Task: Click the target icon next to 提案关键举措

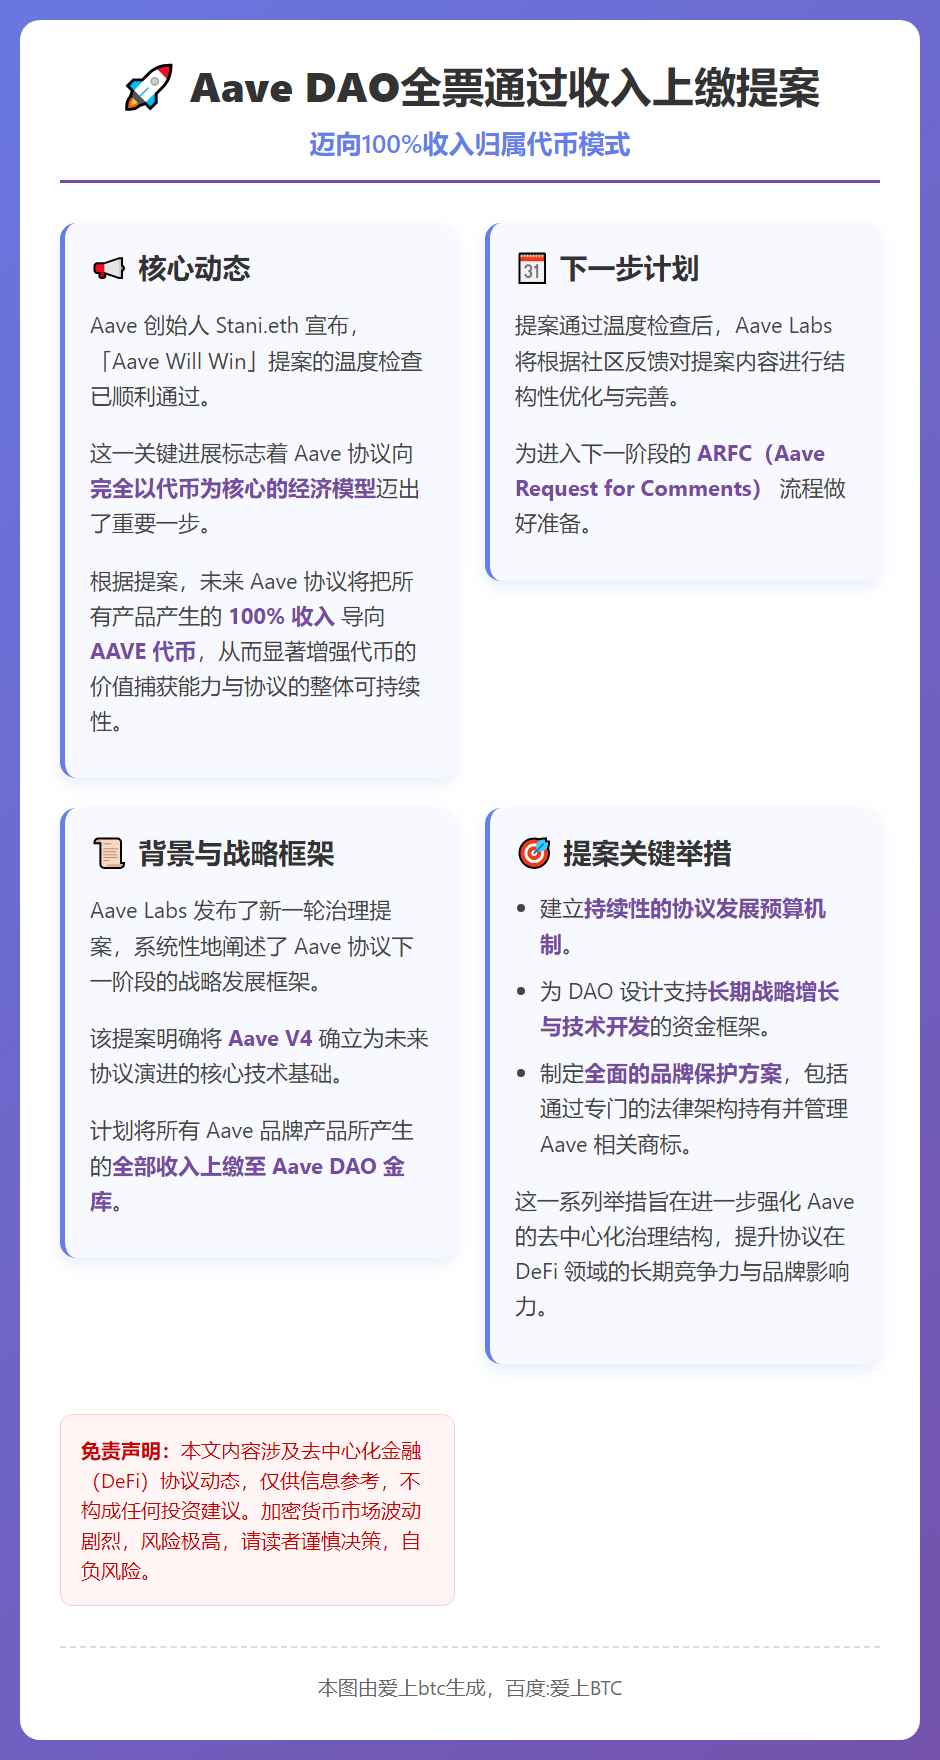Action: coord(534,853)
